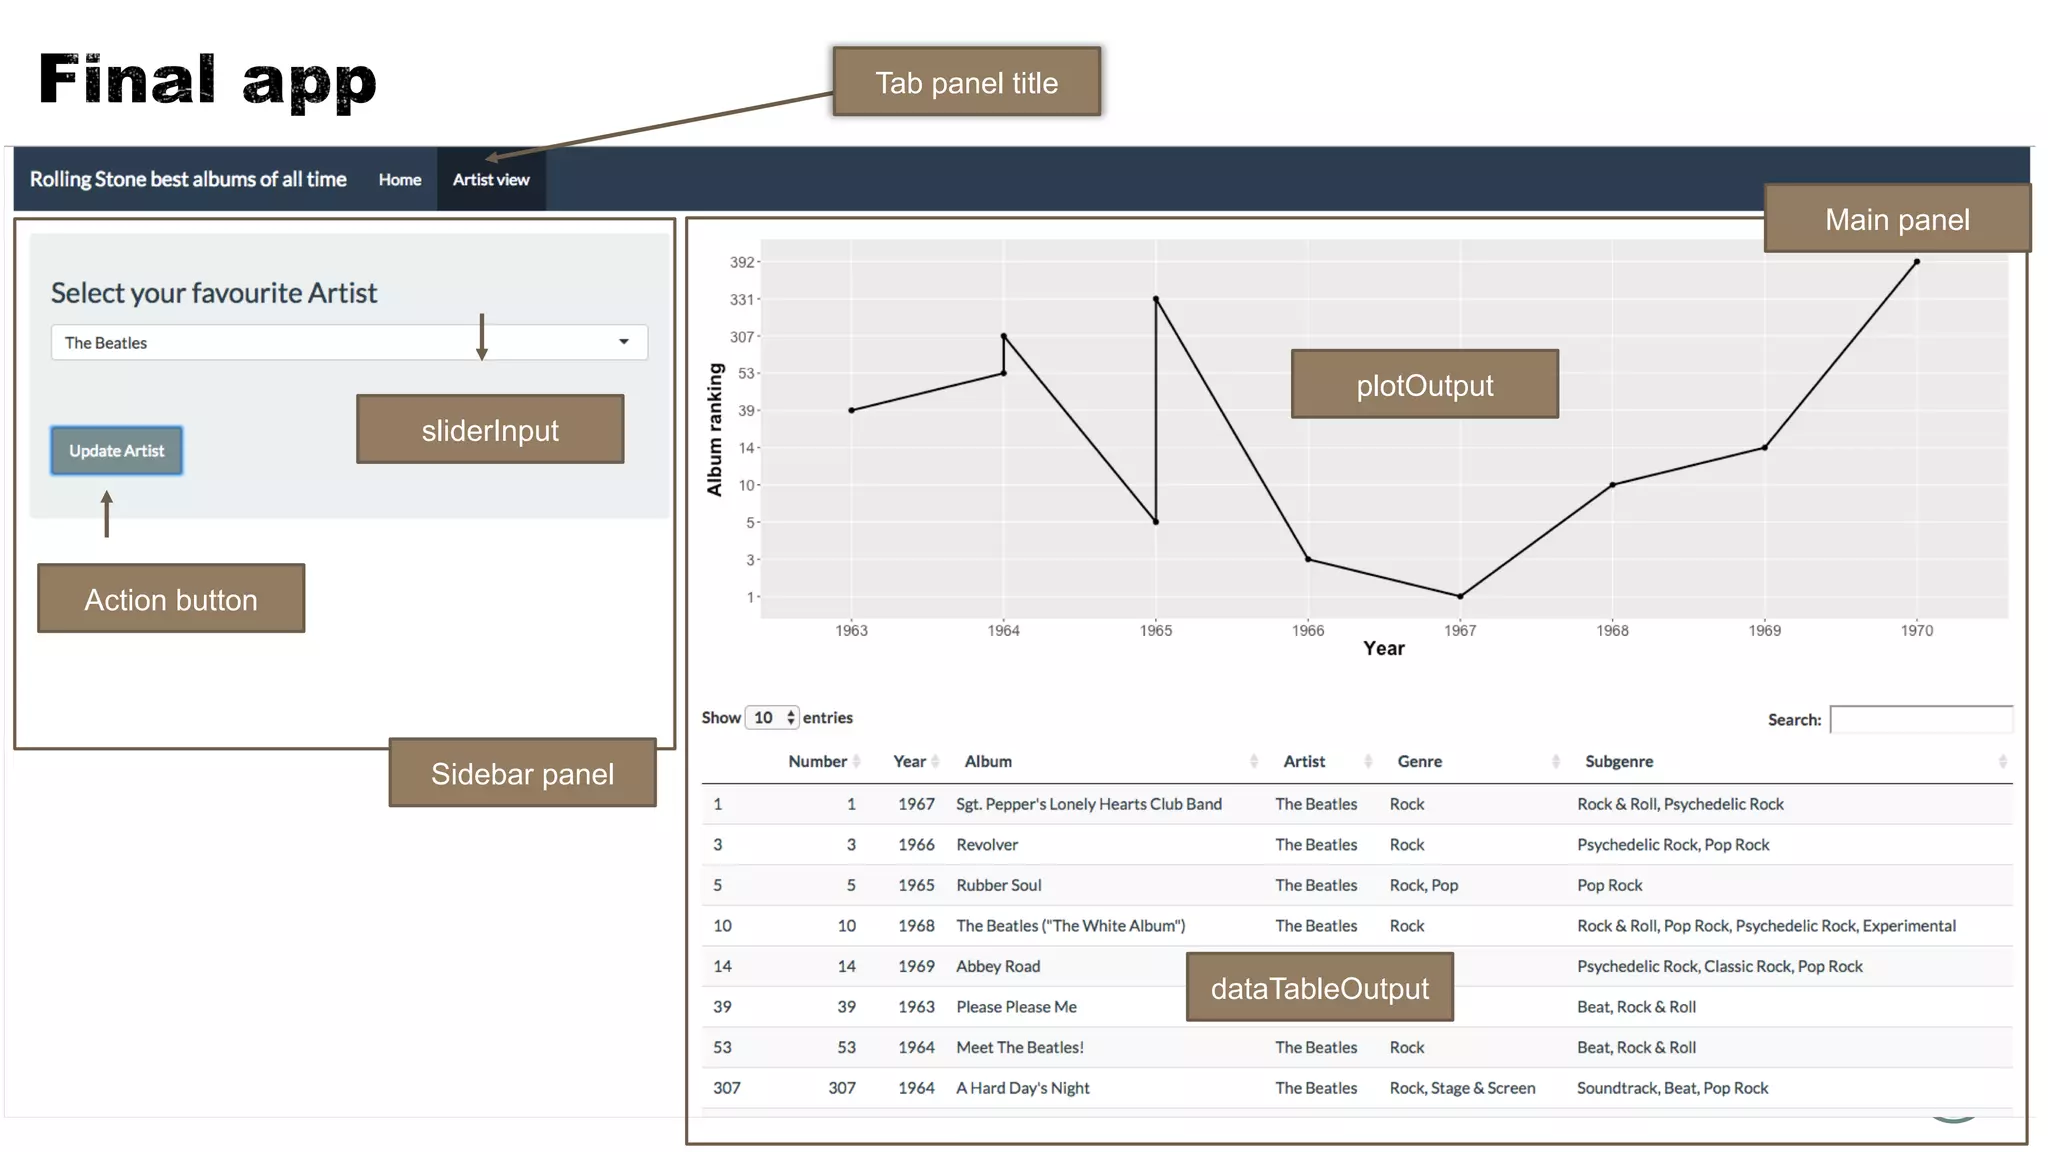Click the Pop Rock subgenre cell for Rubber Soul
2048x1152 pixels.
click(x=1609, y=886)
